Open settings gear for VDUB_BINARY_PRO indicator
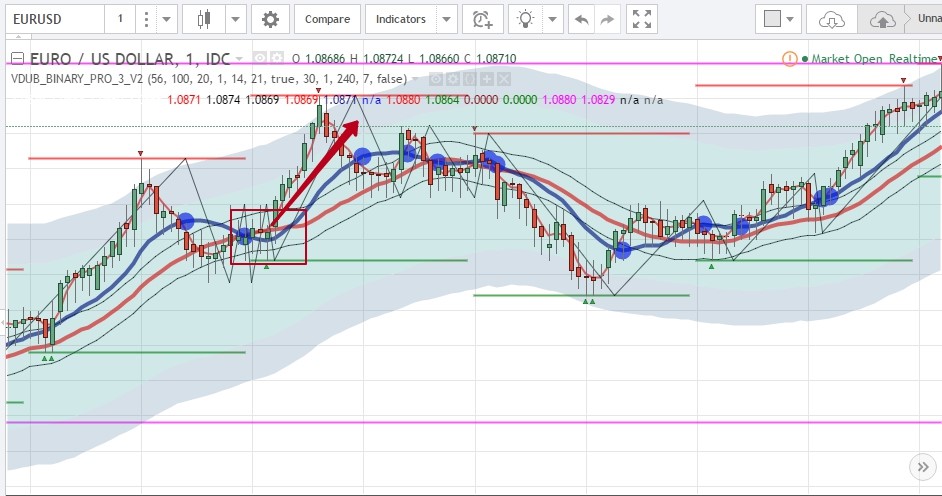Viewport: 942px width, 496px height. 453,79
